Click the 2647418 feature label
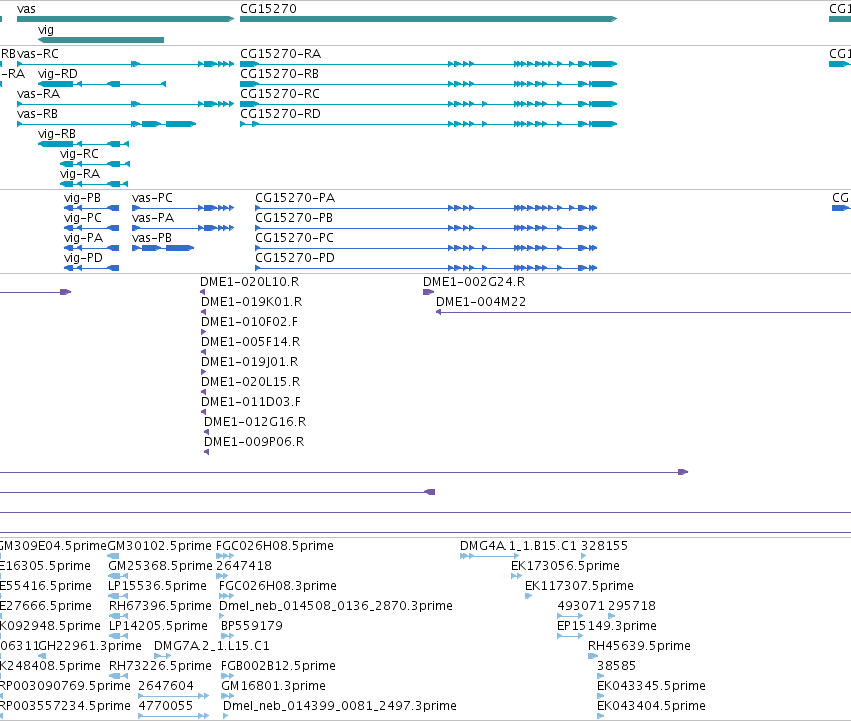 [x=244, y=566]
